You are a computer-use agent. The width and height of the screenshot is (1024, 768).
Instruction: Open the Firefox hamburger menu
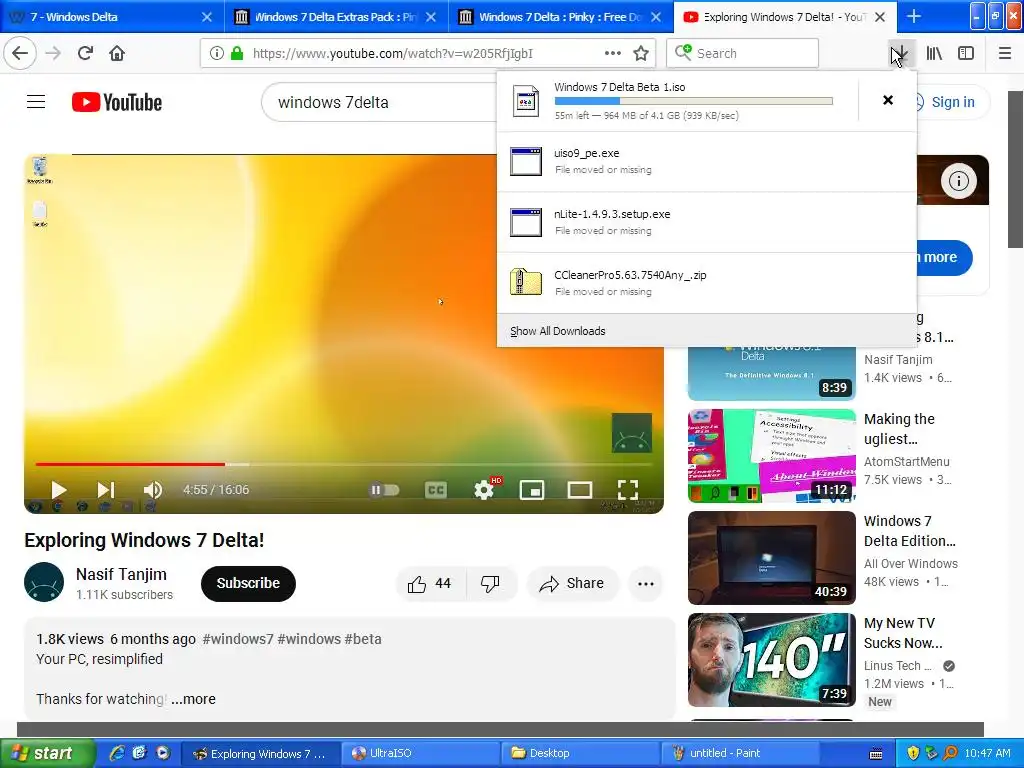coord(1005,53)
